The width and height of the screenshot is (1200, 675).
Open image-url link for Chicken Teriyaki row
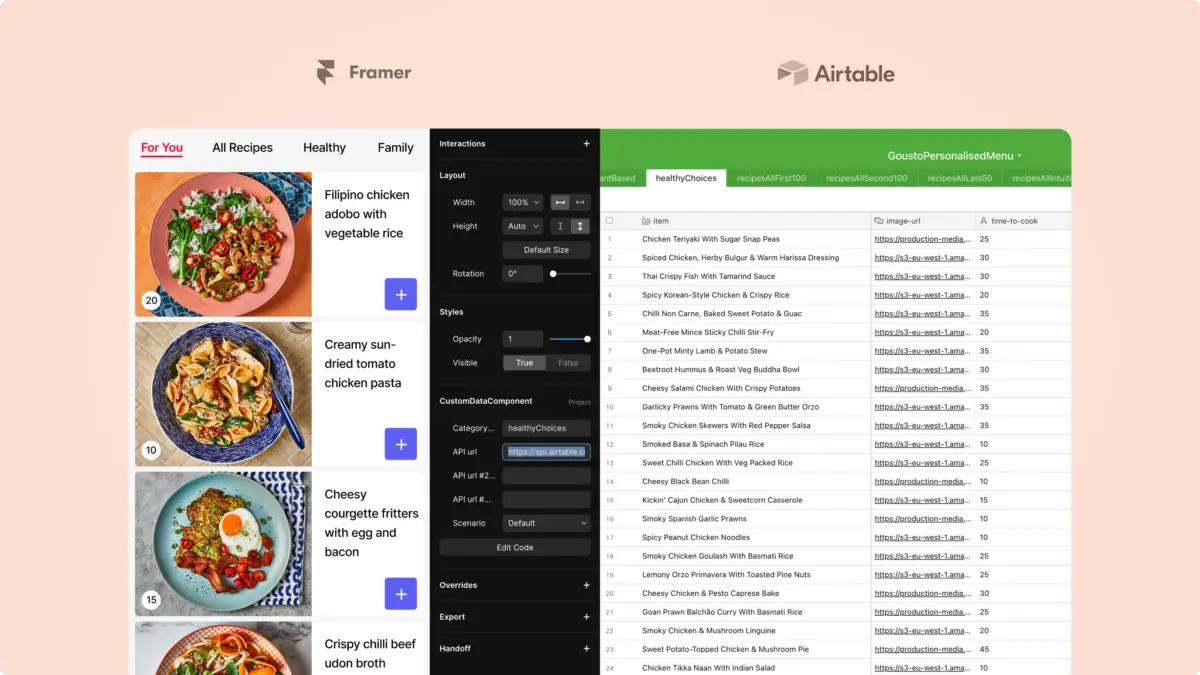point(922,239)
